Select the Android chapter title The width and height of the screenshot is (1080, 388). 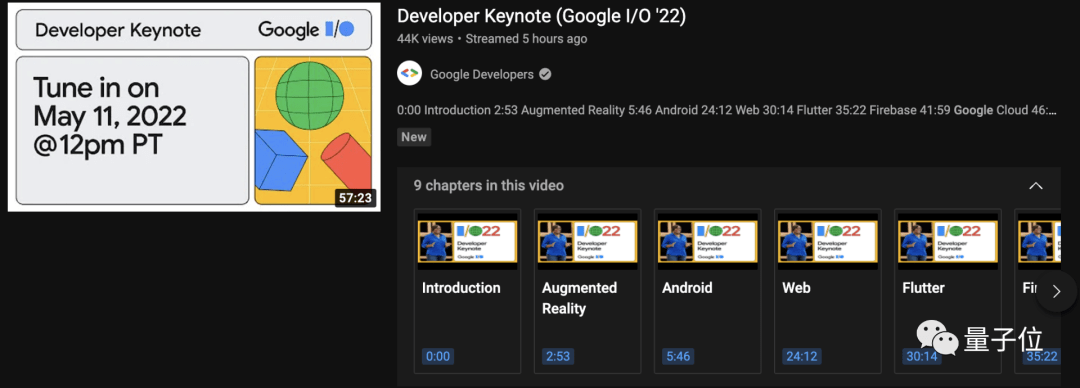click(687, 288)
